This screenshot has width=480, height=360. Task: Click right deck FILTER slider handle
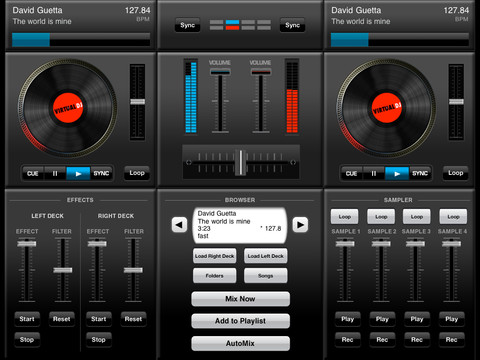(x=133, y=270)
